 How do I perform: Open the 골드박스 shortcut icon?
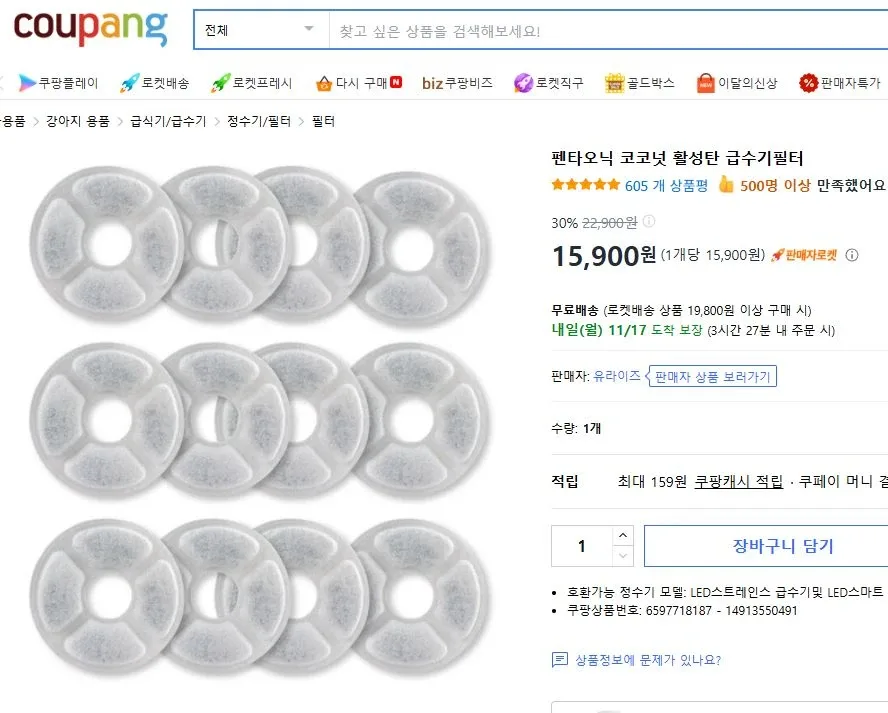pyautogui.click(x=614, y=83)
